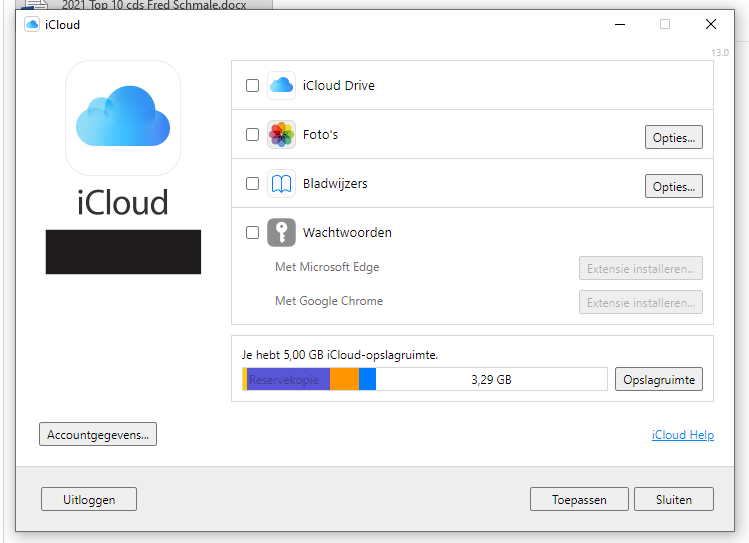
Task: Click the small iCloud icon in title bar
Action: (32, 24)
